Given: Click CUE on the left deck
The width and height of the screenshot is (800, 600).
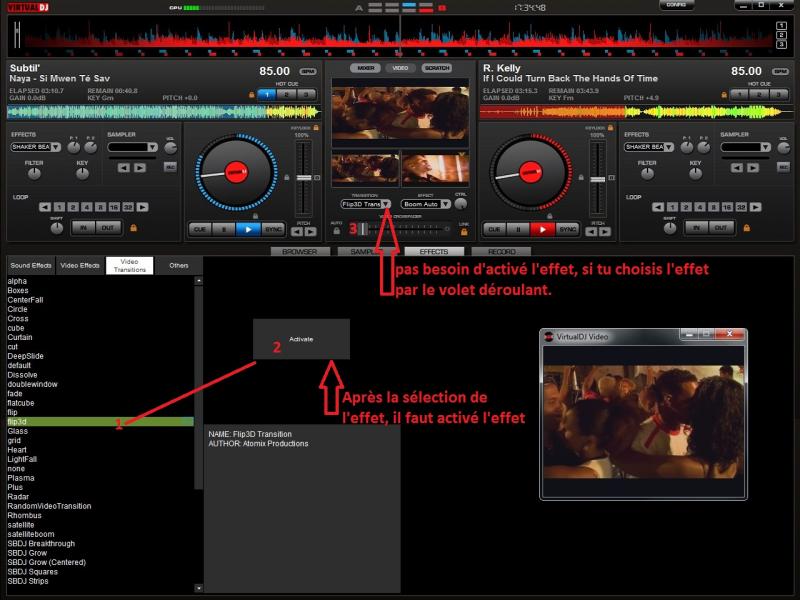Looking at the screenshot, I should pyautogui.click(x=200, y=229).
